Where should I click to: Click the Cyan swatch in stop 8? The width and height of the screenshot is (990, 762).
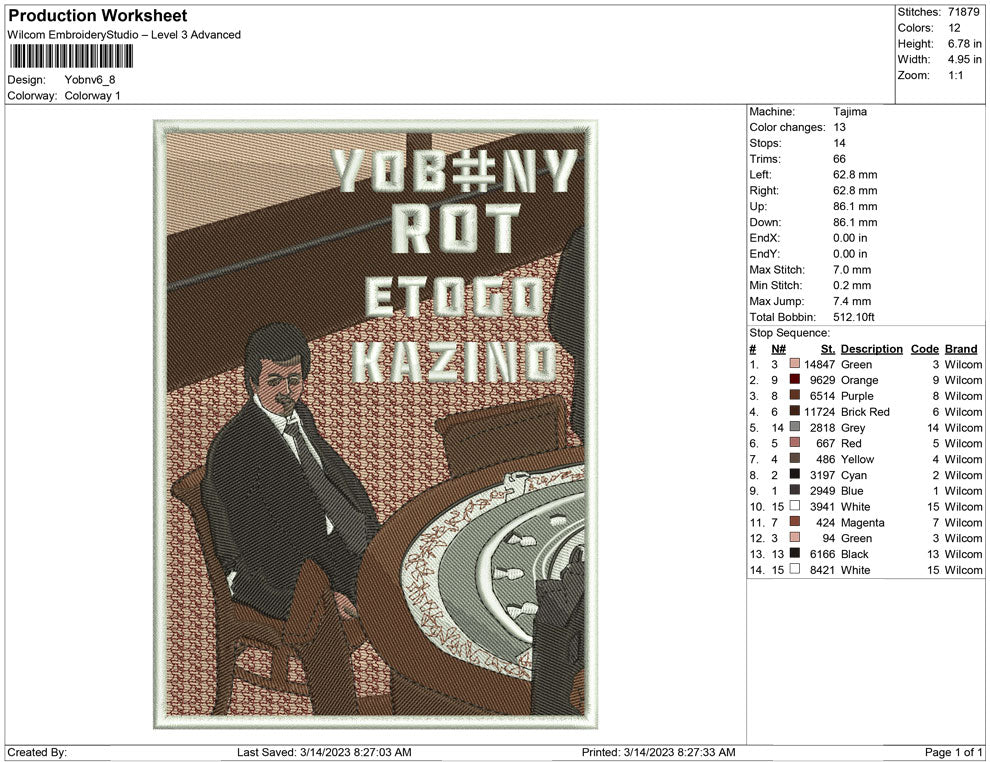pyautogui.click(x=795, y=474)
